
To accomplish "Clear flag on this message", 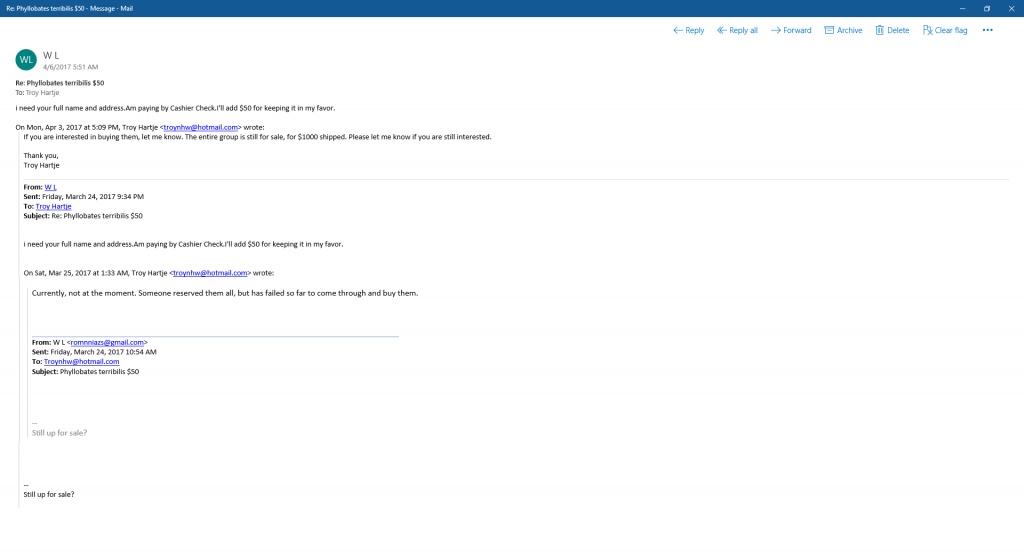I will (945, 30).
